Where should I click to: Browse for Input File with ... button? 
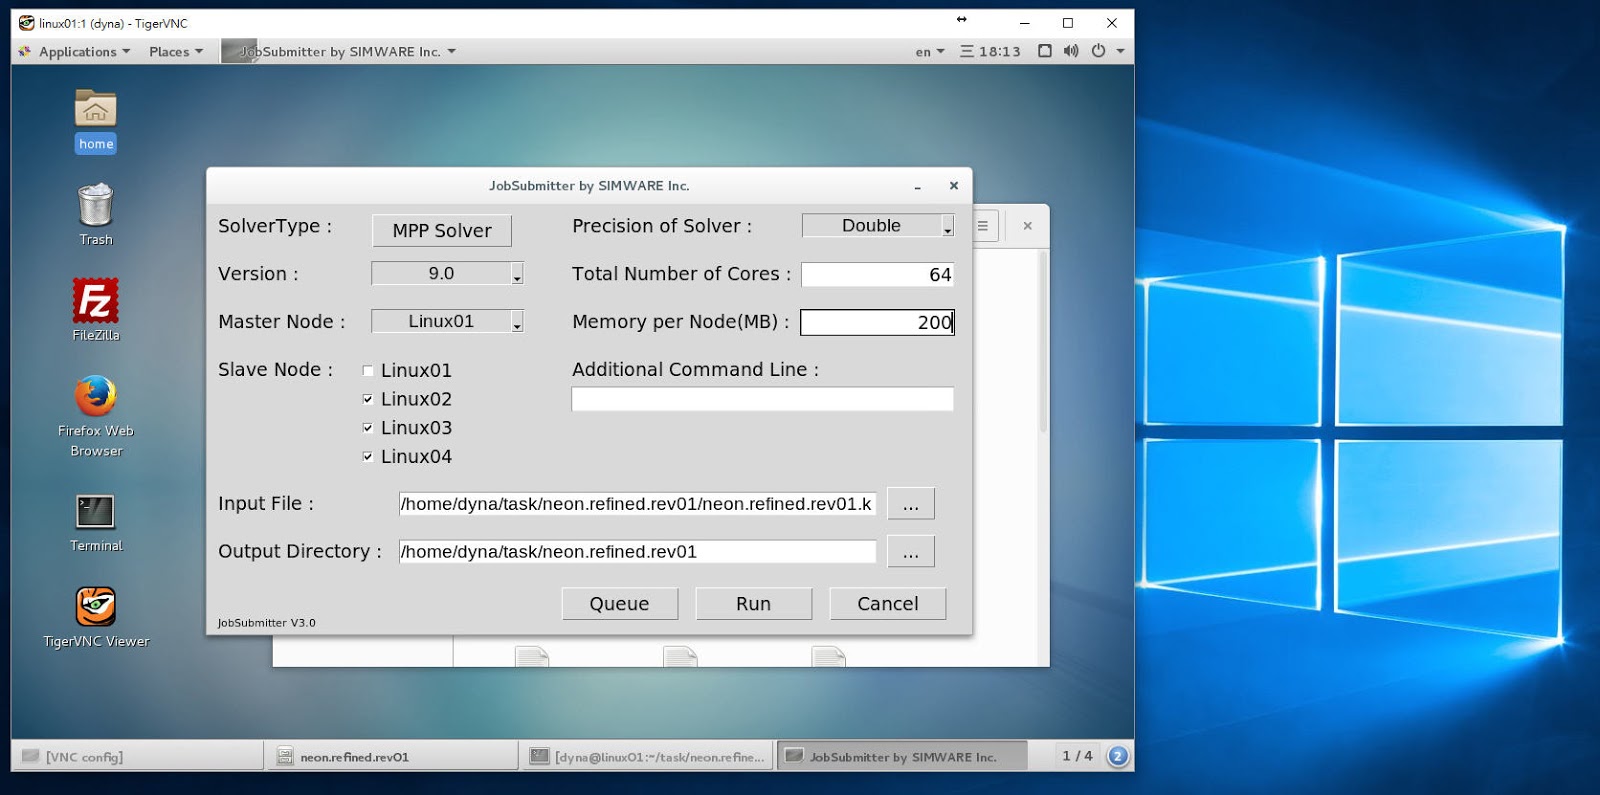click(910, 503)
